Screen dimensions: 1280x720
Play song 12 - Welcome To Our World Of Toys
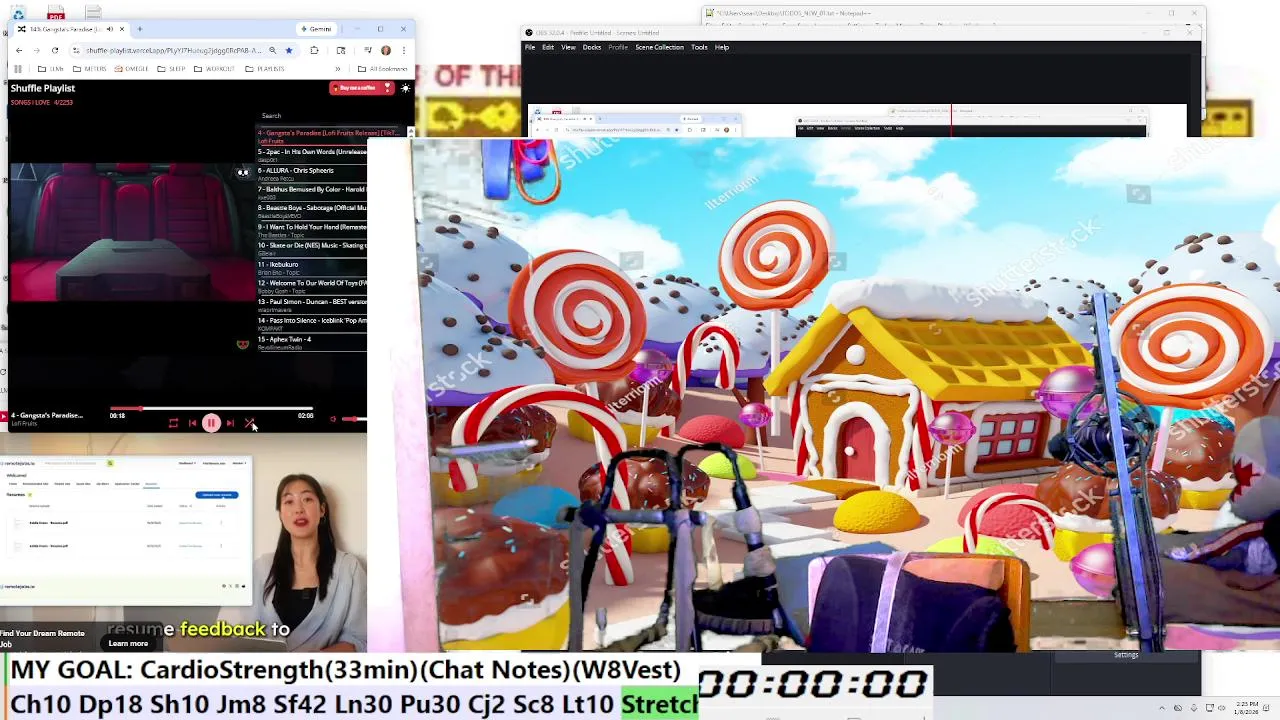[312, 285]
